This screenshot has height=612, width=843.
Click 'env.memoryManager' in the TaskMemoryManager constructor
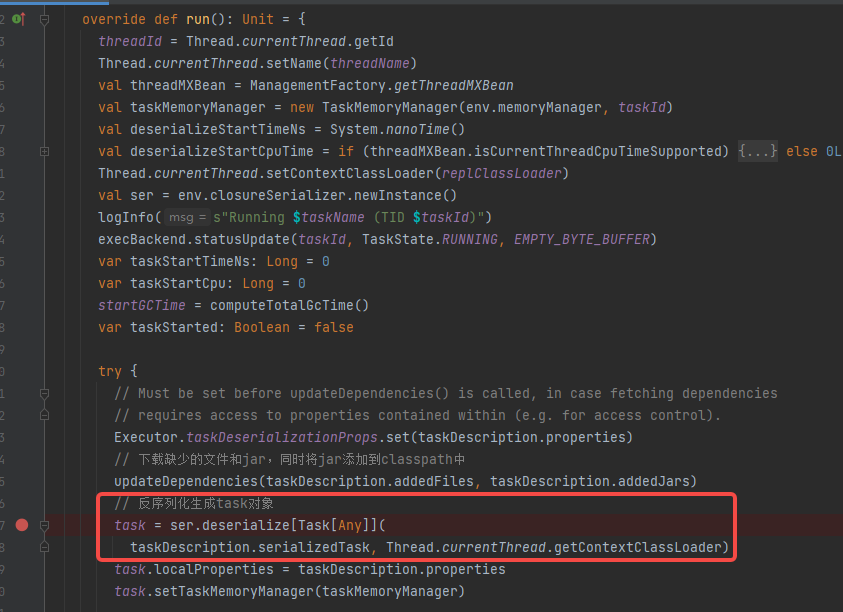(x=533, y=108)
